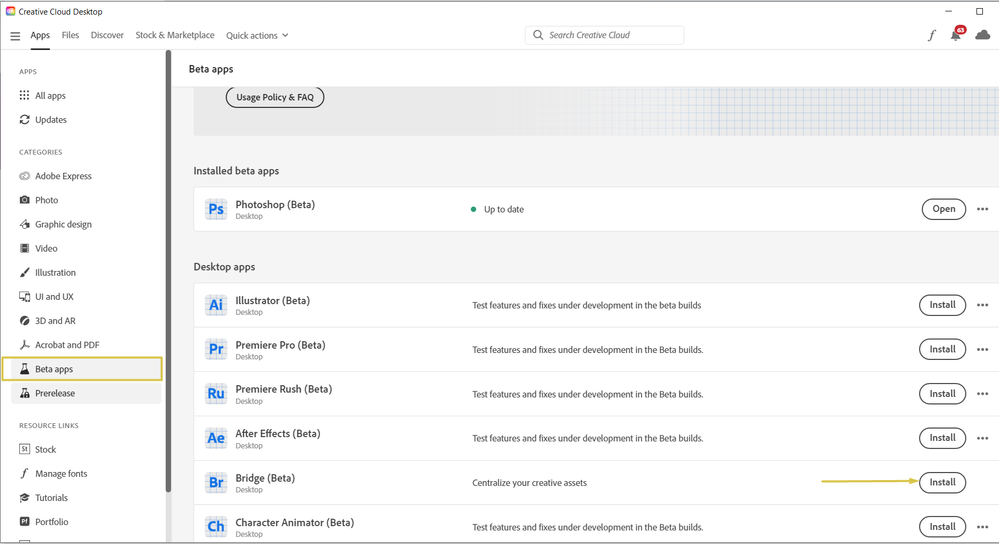Viewport: 999px width, 544px height.
Task: Click the cloud sync status icon
Action: pos(983,34)
